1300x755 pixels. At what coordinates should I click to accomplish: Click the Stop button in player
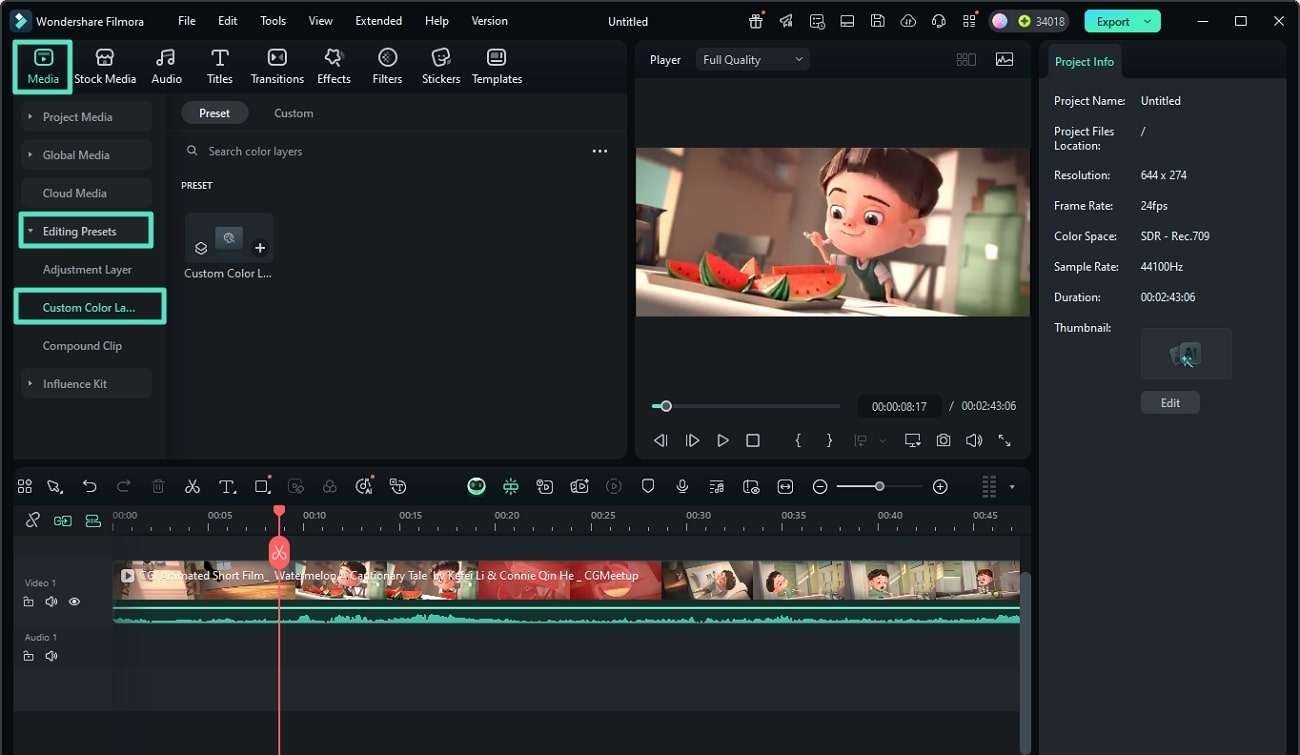[753, 440]
